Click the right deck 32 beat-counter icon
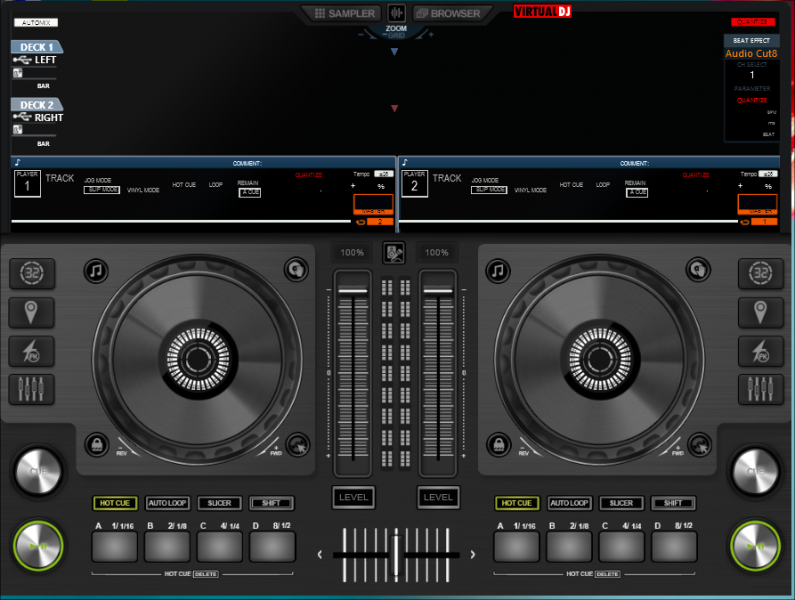795x600 pixels. (x=761, y=274)
